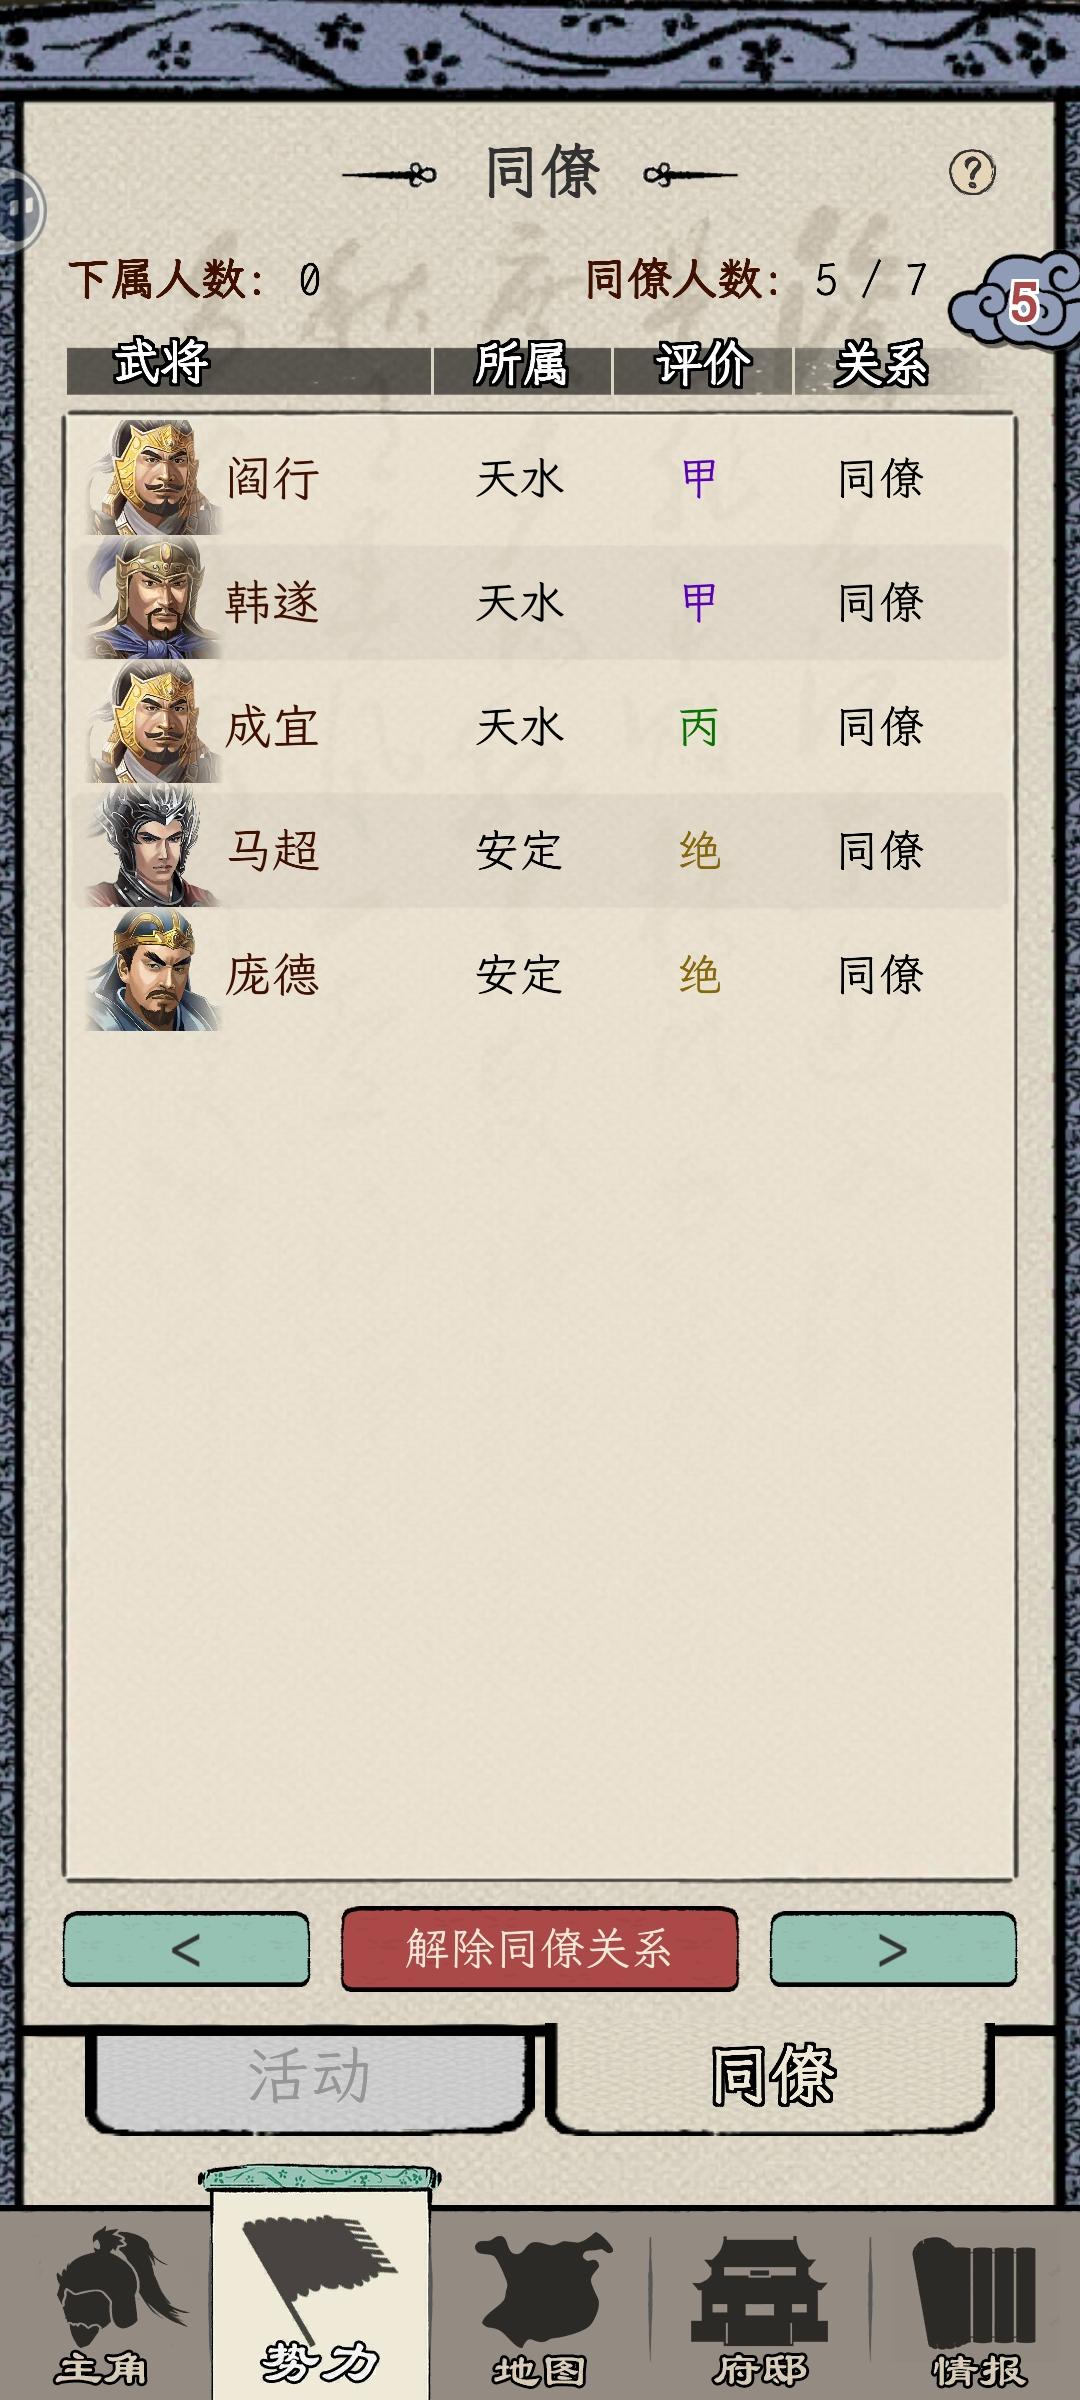Viewport: 1080px width, 2400px height.
Task: Click the 解除同僚关系 button
Action: click(x=540, y=1949)
